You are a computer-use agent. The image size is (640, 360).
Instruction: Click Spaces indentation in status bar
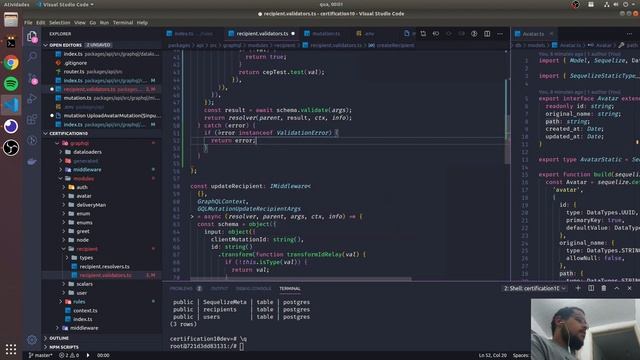pyautogui.click(x=520, y=356)
